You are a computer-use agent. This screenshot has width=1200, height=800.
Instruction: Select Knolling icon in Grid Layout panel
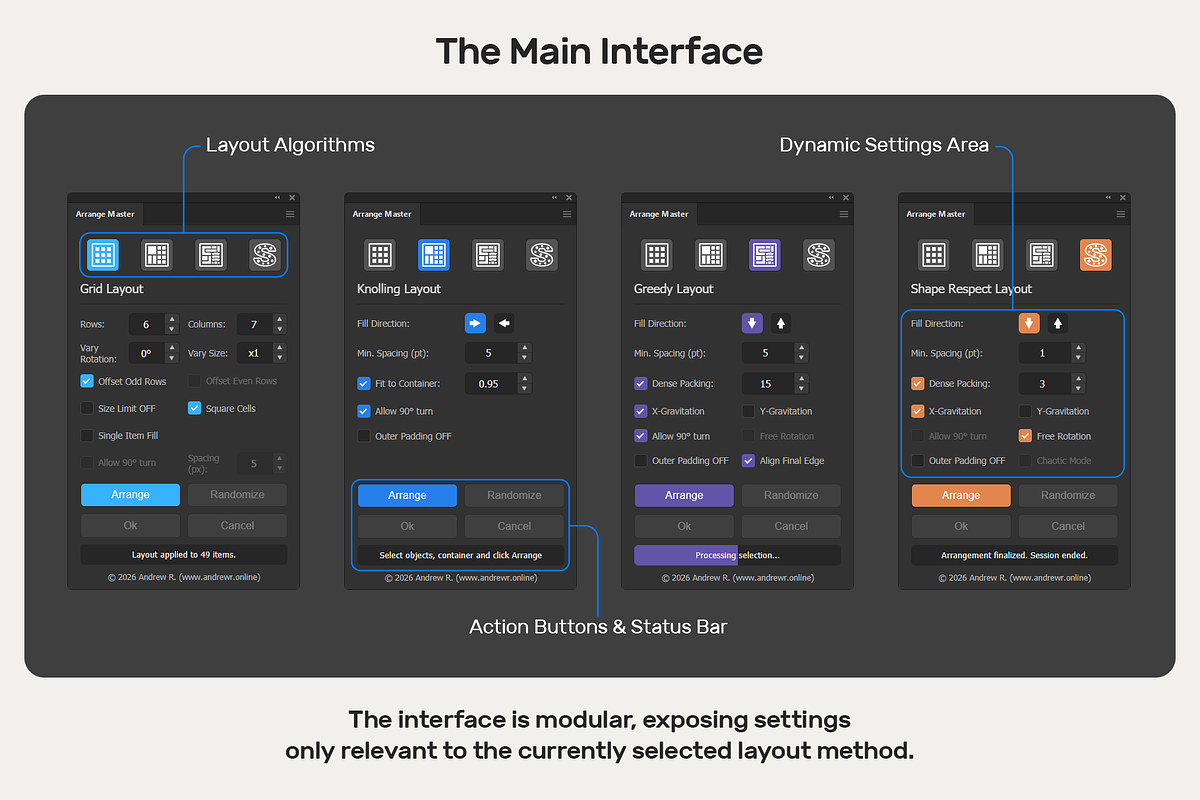157,255
